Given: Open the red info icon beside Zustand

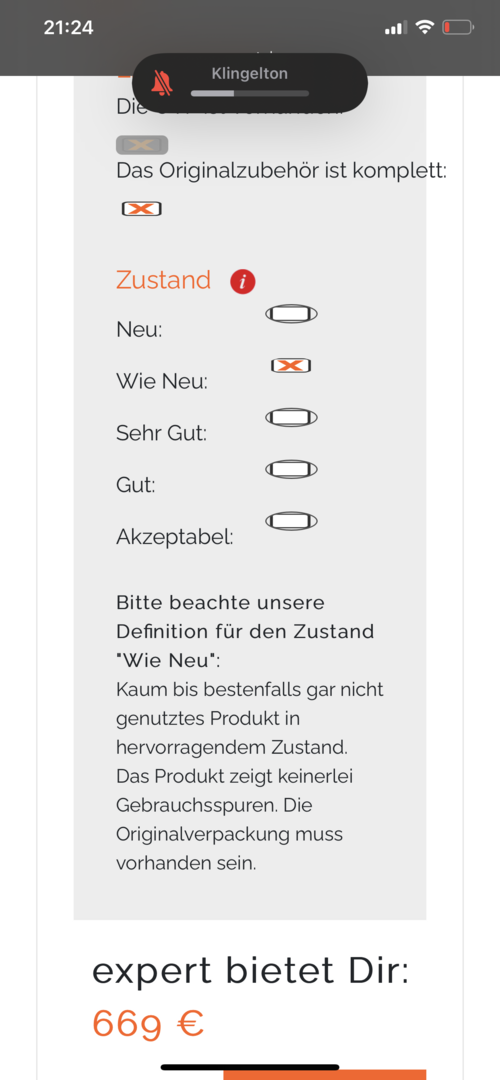Looking at the screenshot, I should click(242, 282).
